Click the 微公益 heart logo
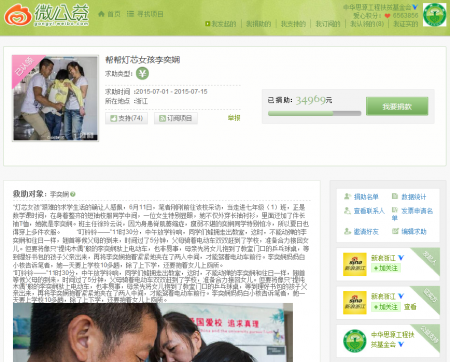Image resolution: width=450 pixels, height=362 pixels. click(18, 14)
